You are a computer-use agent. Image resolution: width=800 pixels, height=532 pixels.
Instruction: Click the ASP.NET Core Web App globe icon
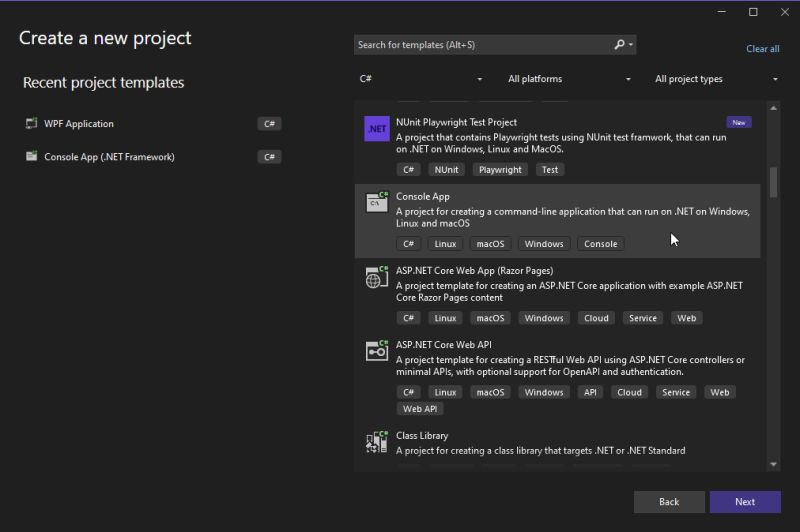(377, 277)
